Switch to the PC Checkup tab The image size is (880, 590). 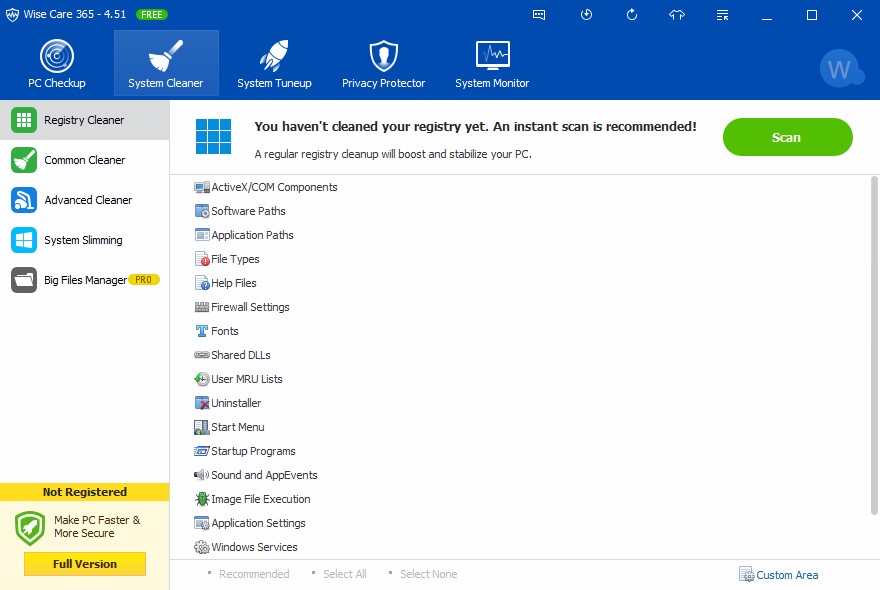(x=57, y=63)
